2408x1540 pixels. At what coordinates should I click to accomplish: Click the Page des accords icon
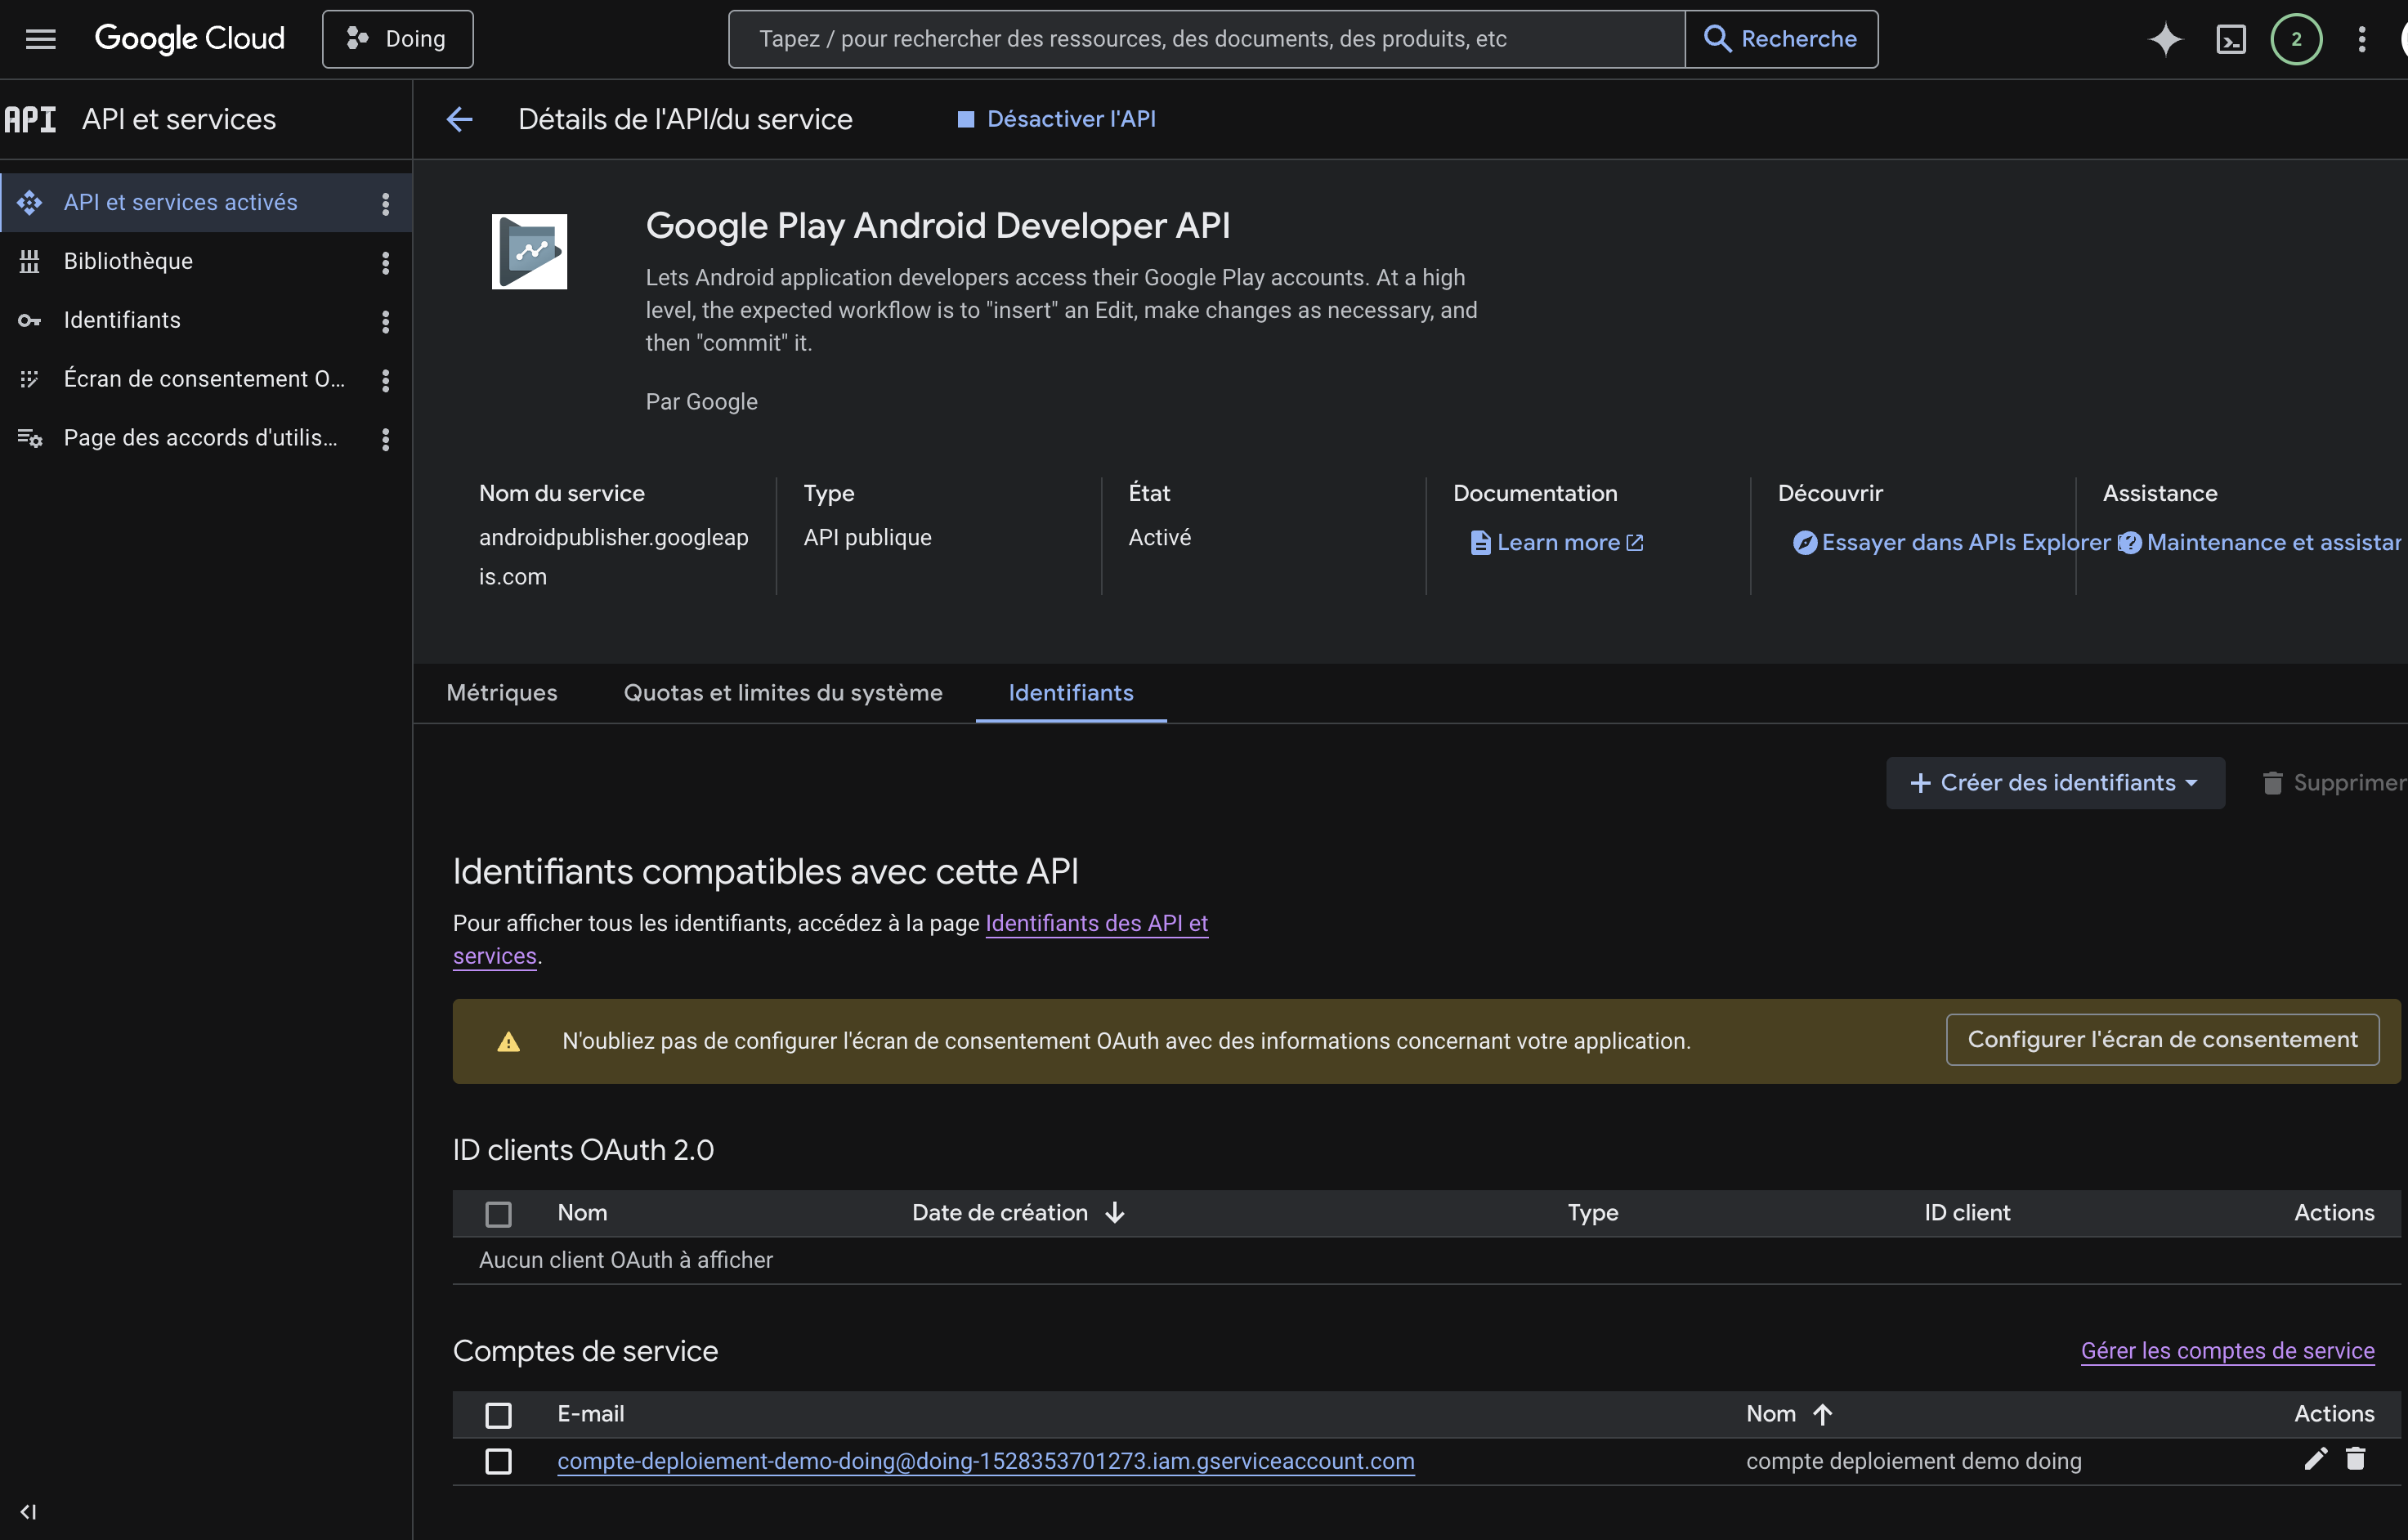(x=29, y=438)
